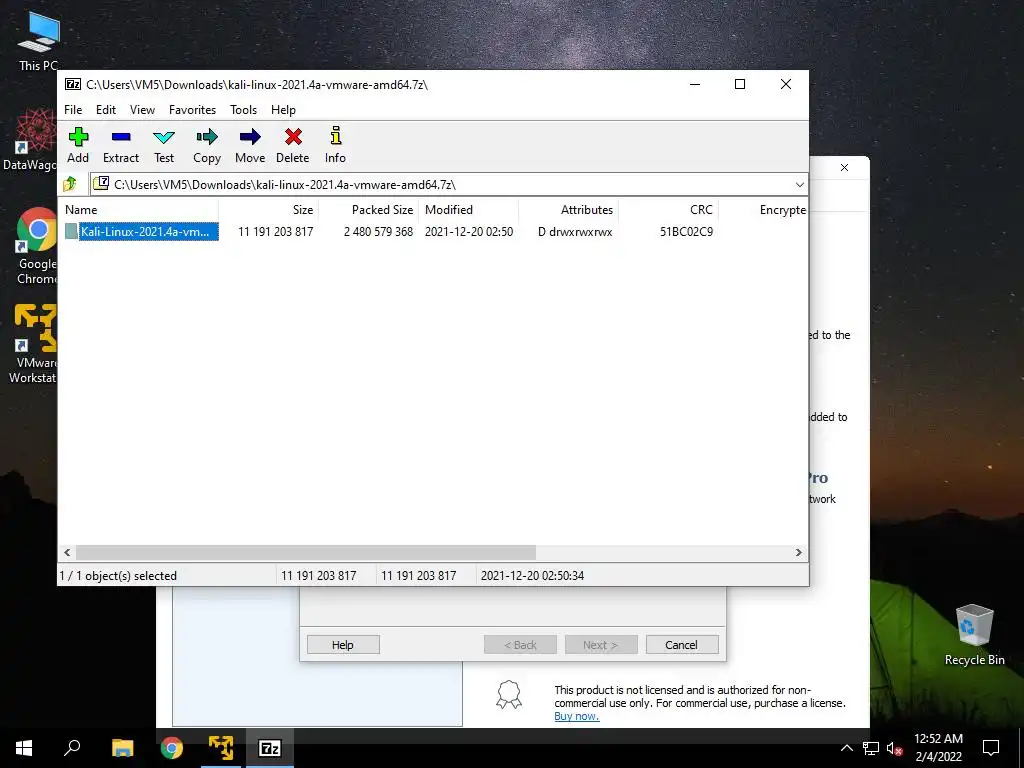Click the 7z archive icon in address bar

(101, 184)
